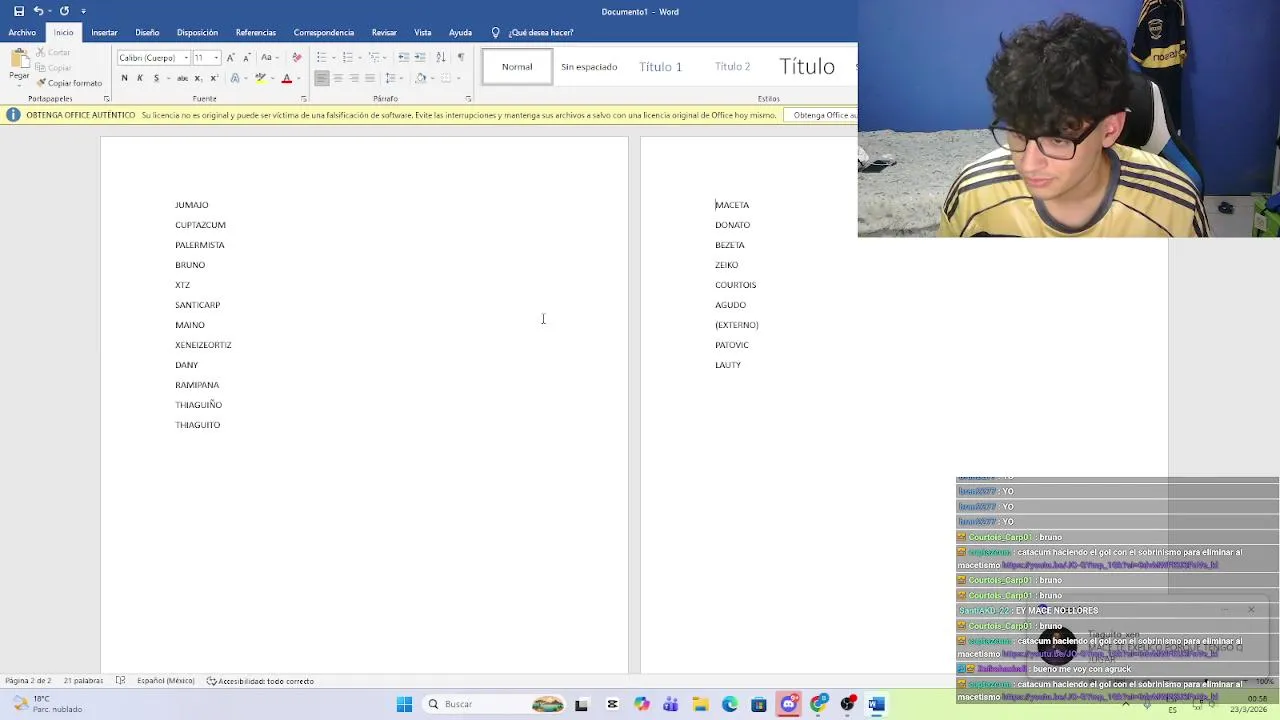Center align the text
The height and width of the screenshot is (720, 1280).
click(338, 78)
